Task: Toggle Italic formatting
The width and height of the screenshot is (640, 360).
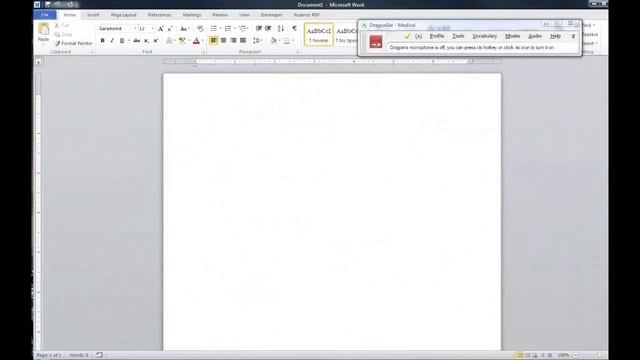Action: click(112, 40)
